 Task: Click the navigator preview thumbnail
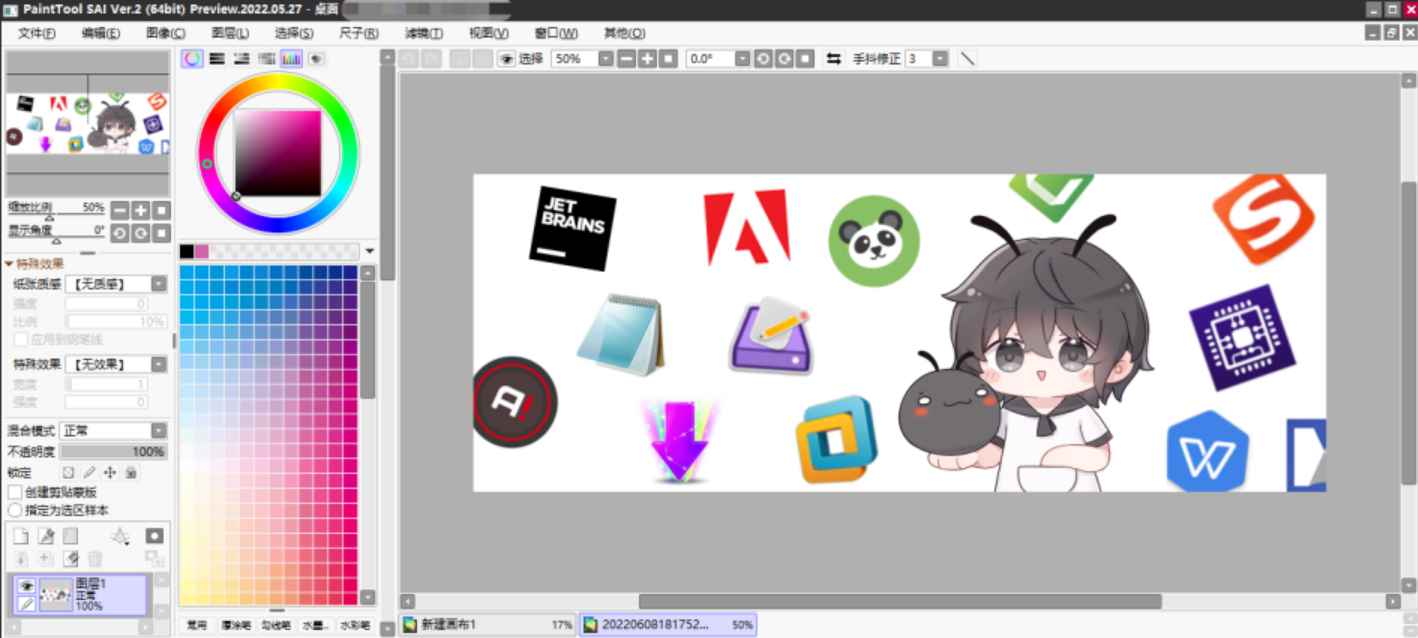pyautogui.click(x=87, y=125)
